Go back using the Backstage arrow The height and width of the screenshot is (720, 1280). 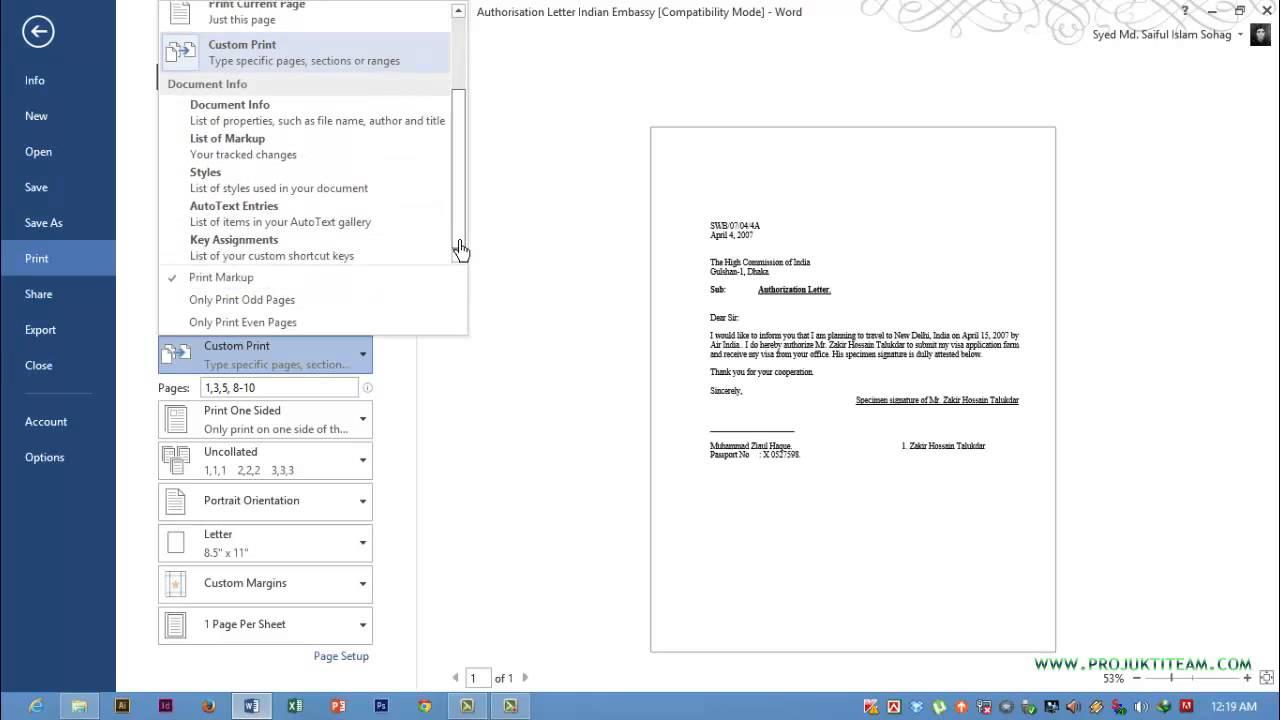(x=37, y=32)
